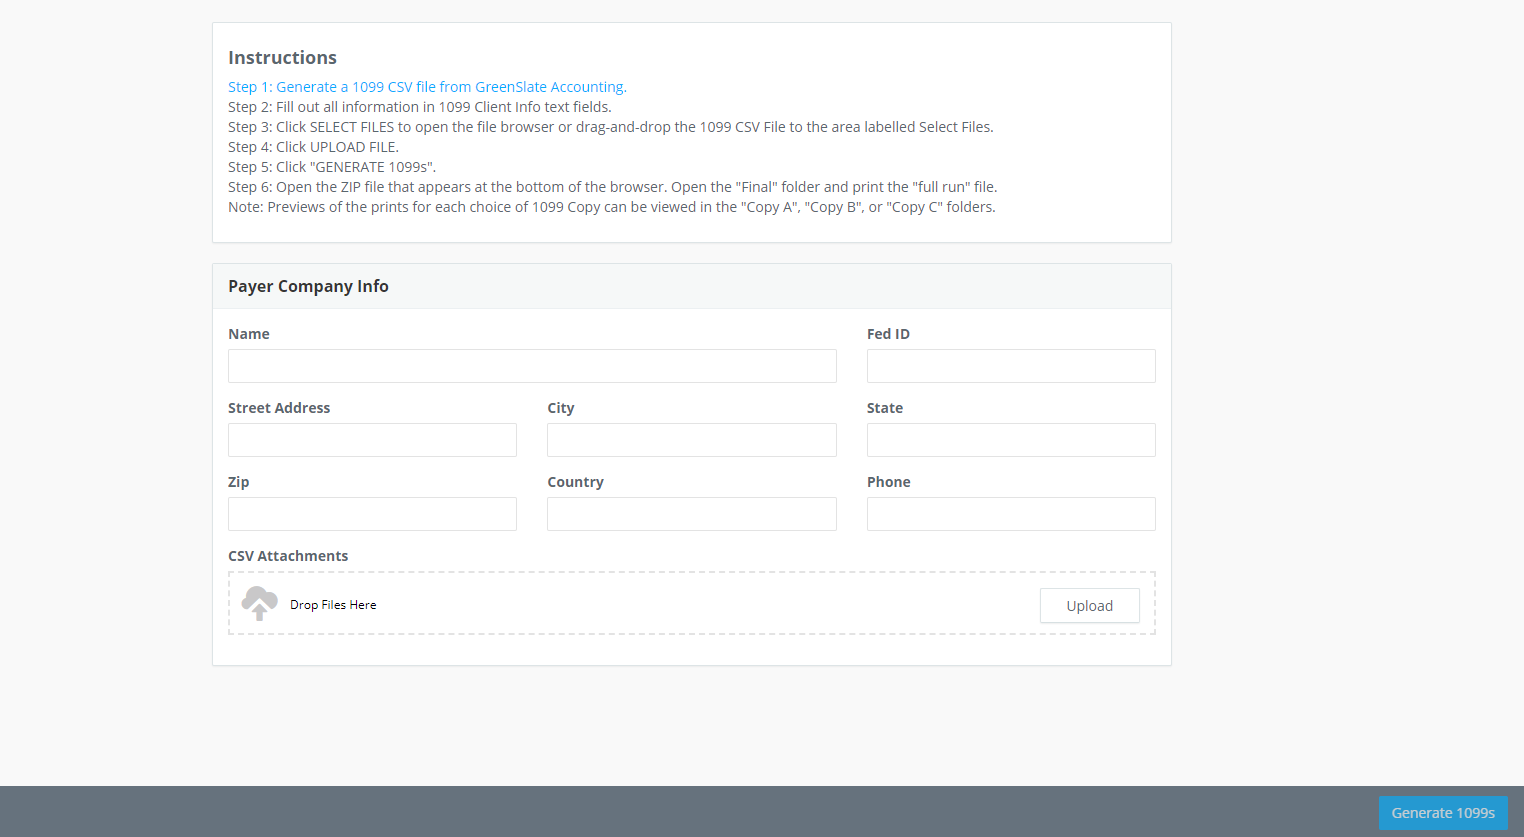
Task: Focus the Name input field
Action: click(532, 366)
